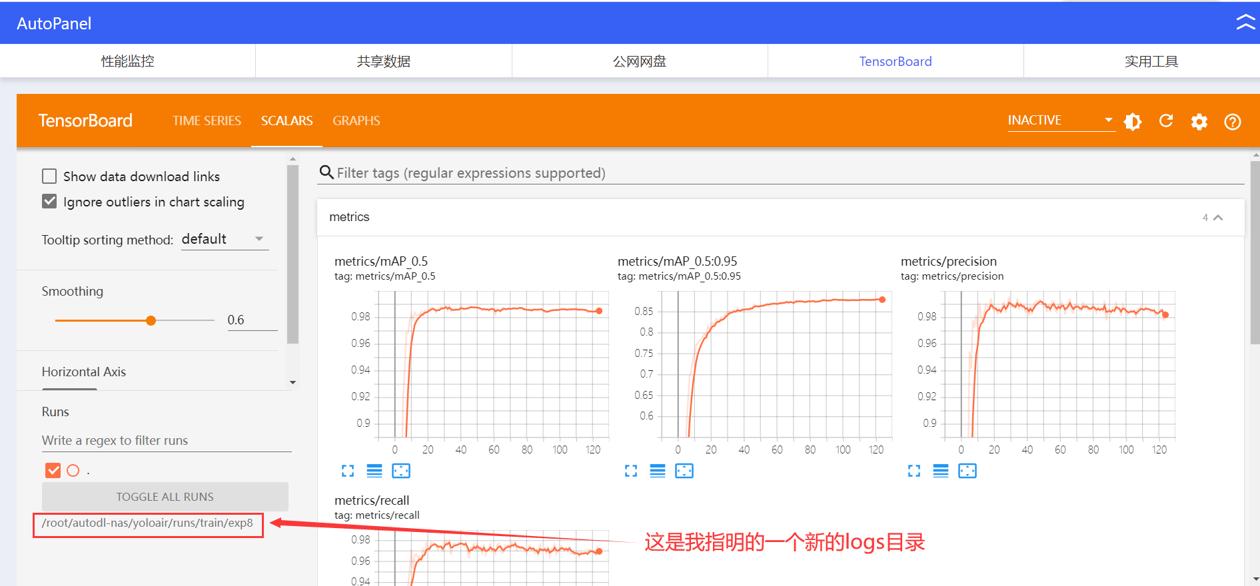1260x586 pixels.
Task: Fit domain to data for precision chart
Action: pyautogui.click(x=967, y=470)
